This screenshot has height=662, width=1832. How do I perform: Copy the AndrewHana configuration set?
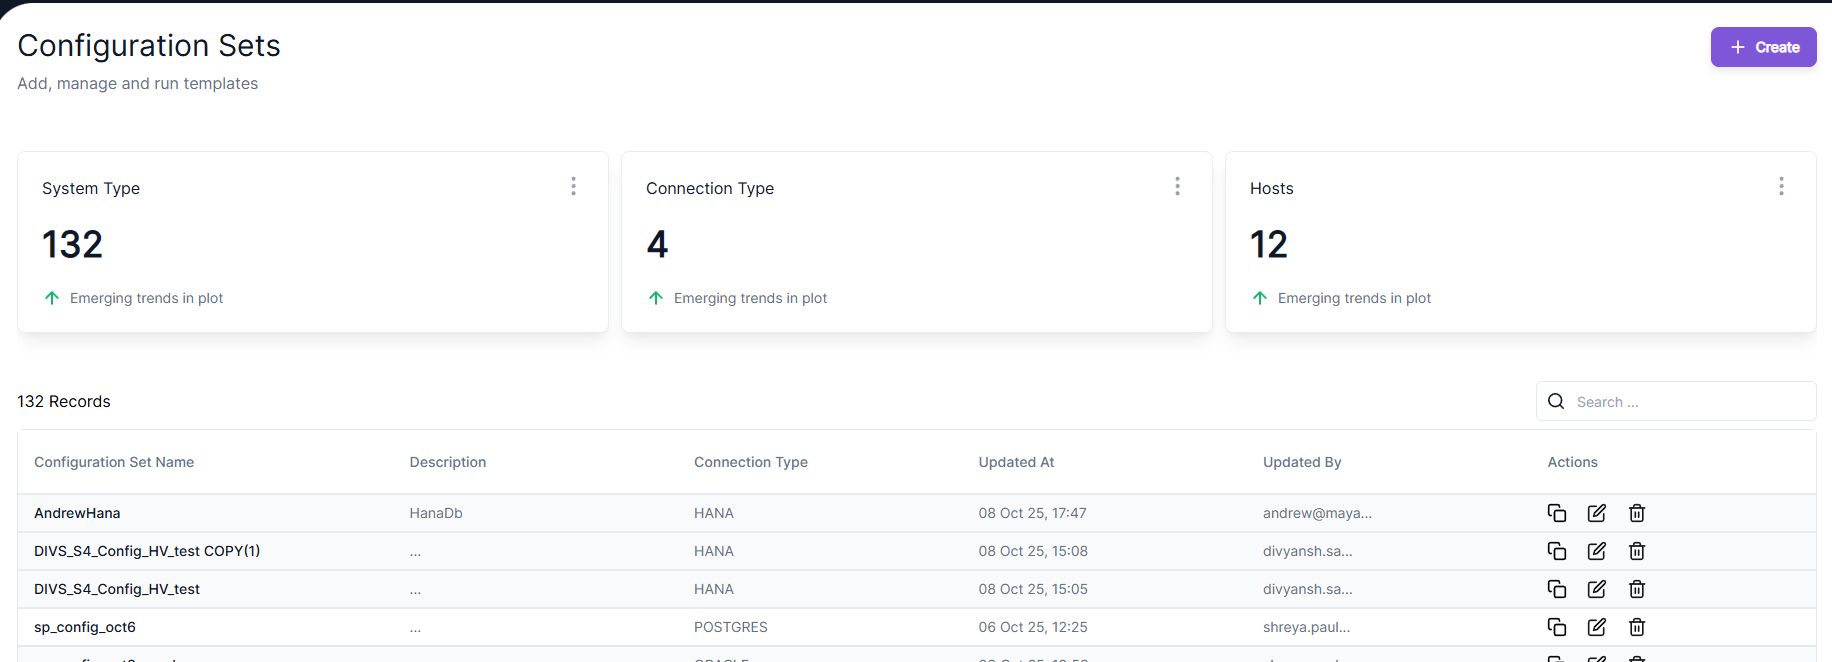(1556, 513)
